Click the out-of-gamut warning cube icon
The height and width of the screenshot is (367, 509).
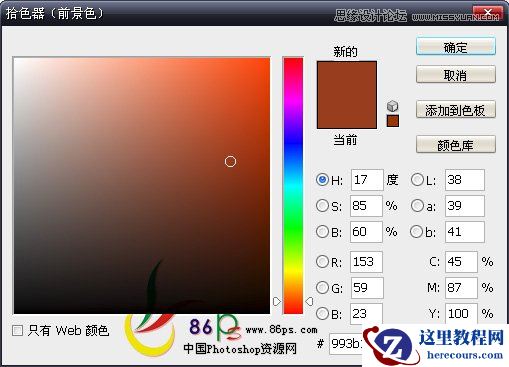[393, 106]
